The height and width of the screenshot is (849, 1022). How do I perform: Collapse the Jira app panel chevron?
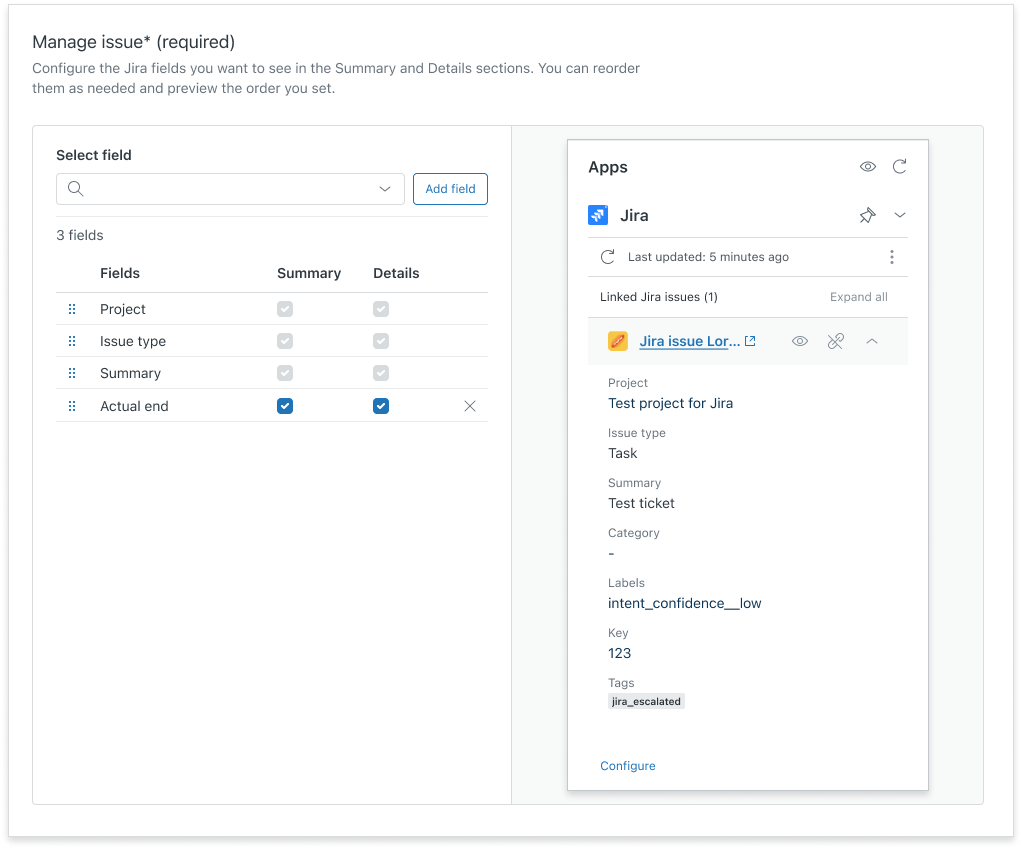coord(900,215)
